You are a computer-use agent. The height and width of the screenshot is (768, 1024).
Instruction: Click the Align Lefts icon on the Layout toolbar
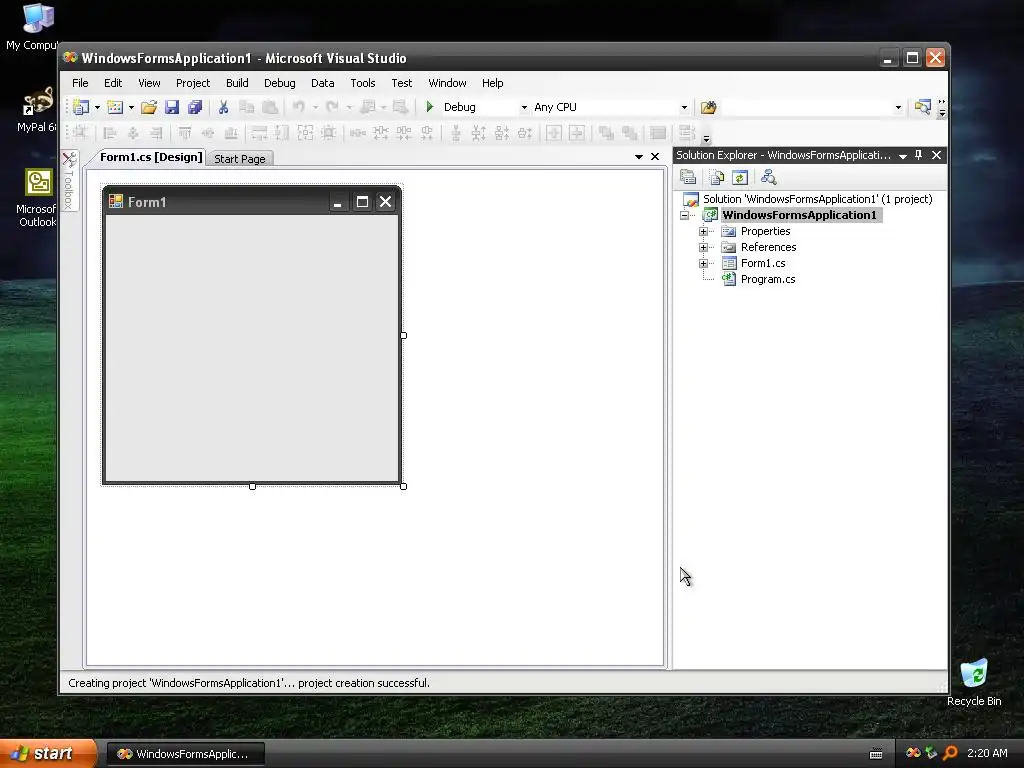pos(110,133)
